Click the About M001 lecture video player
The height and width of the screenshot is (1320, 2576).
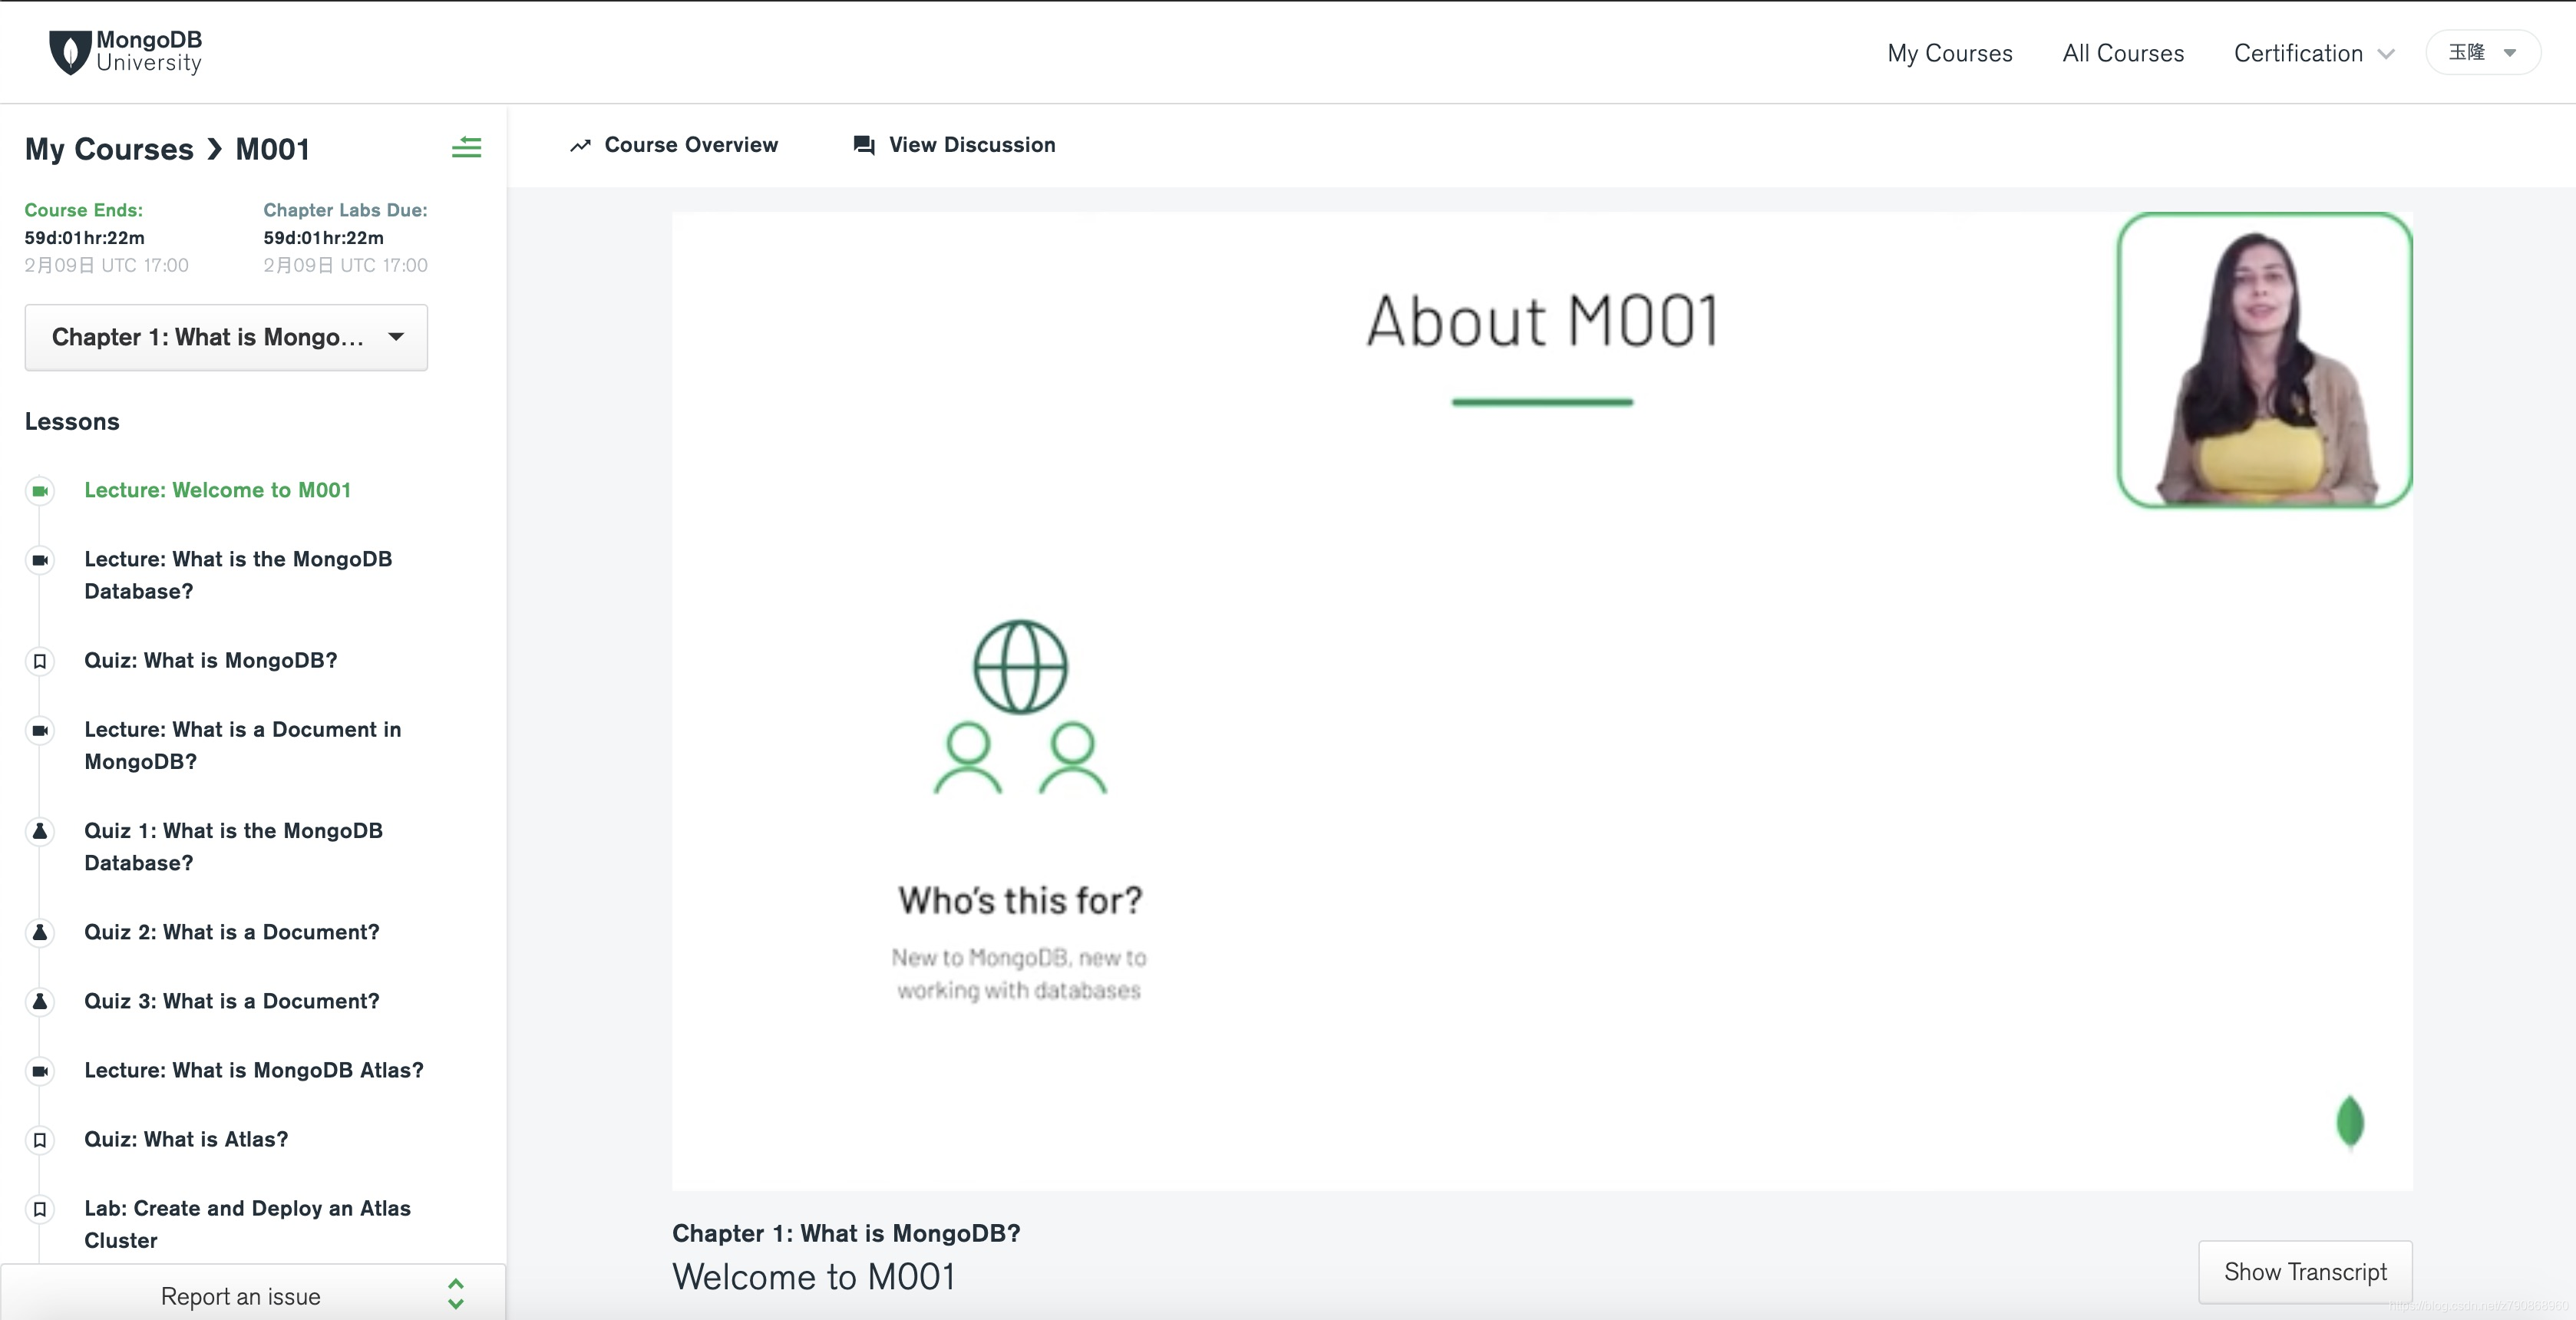coord(1542,700)
